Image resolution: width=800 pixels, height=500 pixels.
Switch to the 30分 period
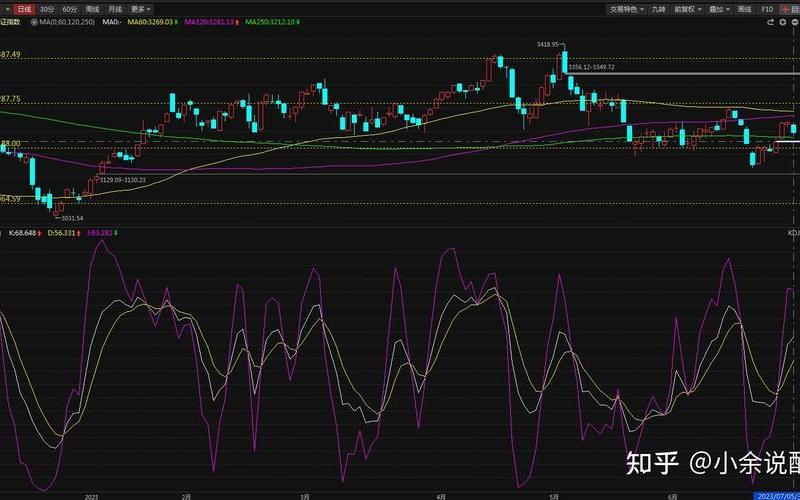coord(47,9)
